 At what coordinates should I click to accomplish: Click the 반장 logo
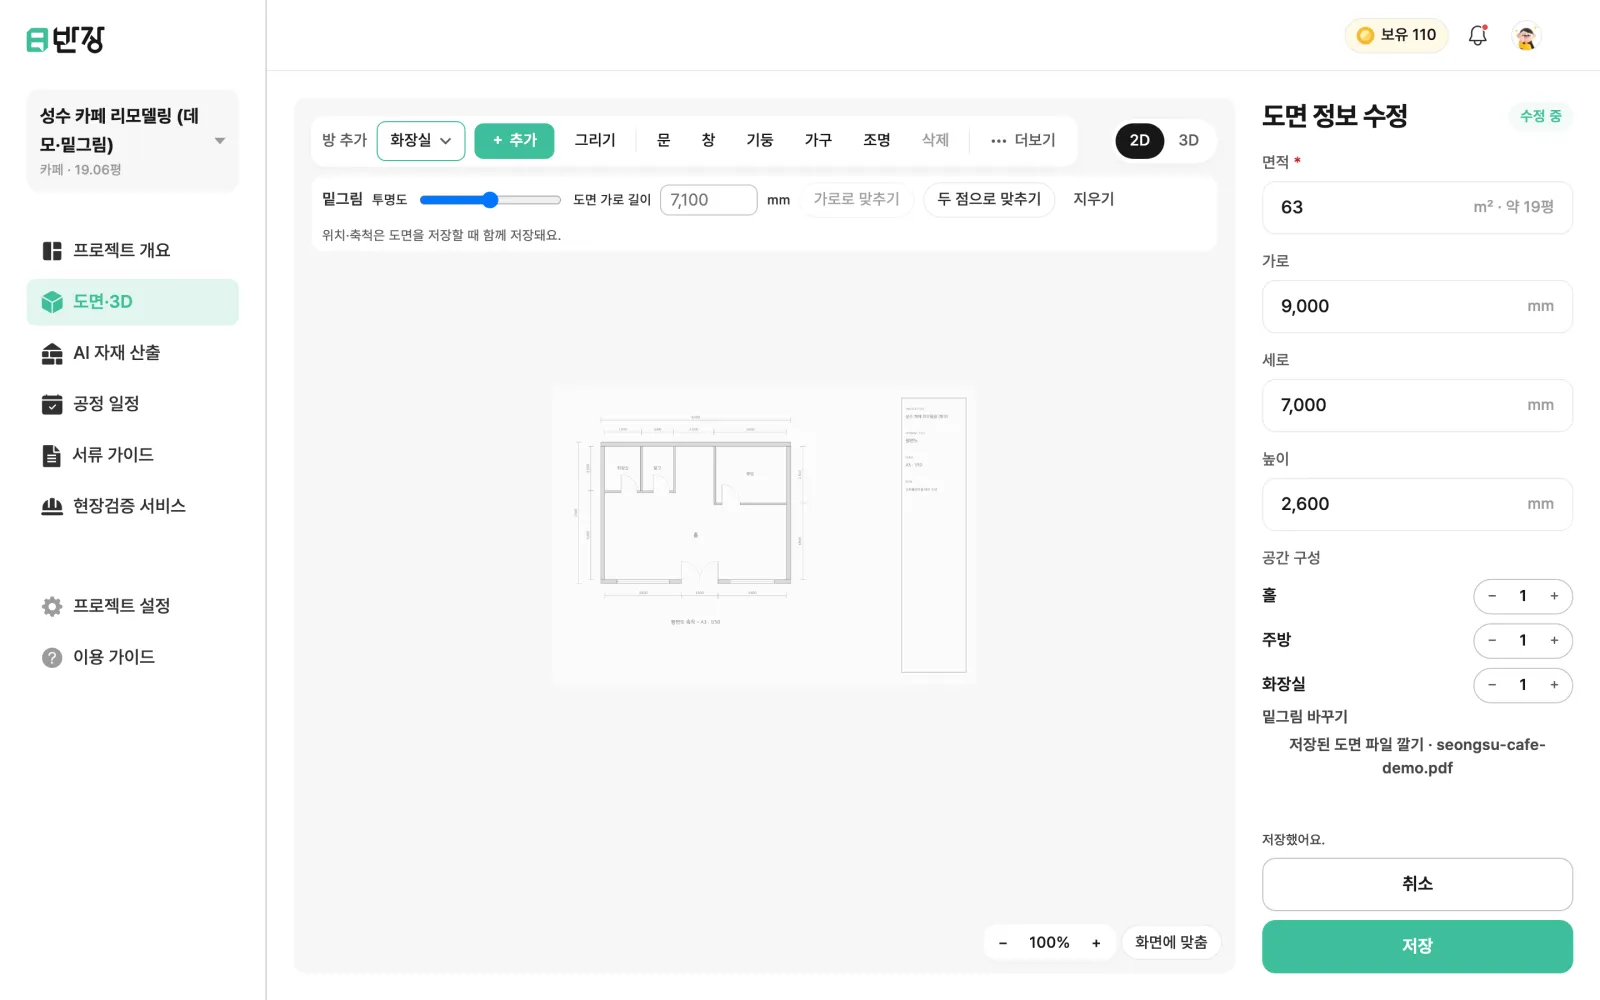(x=65, y=39)
